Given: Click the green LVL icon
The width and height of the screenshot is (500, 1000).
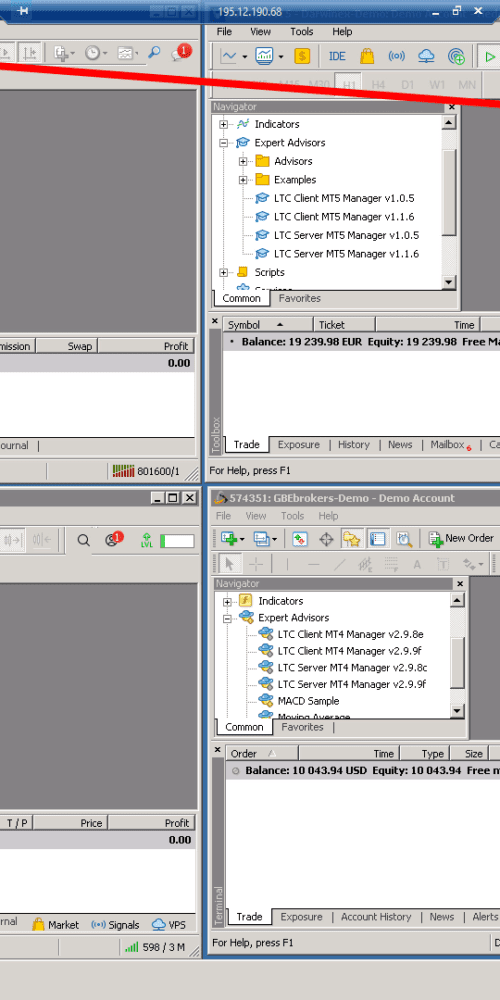Looking at the screenshot, I should point(147,540).
